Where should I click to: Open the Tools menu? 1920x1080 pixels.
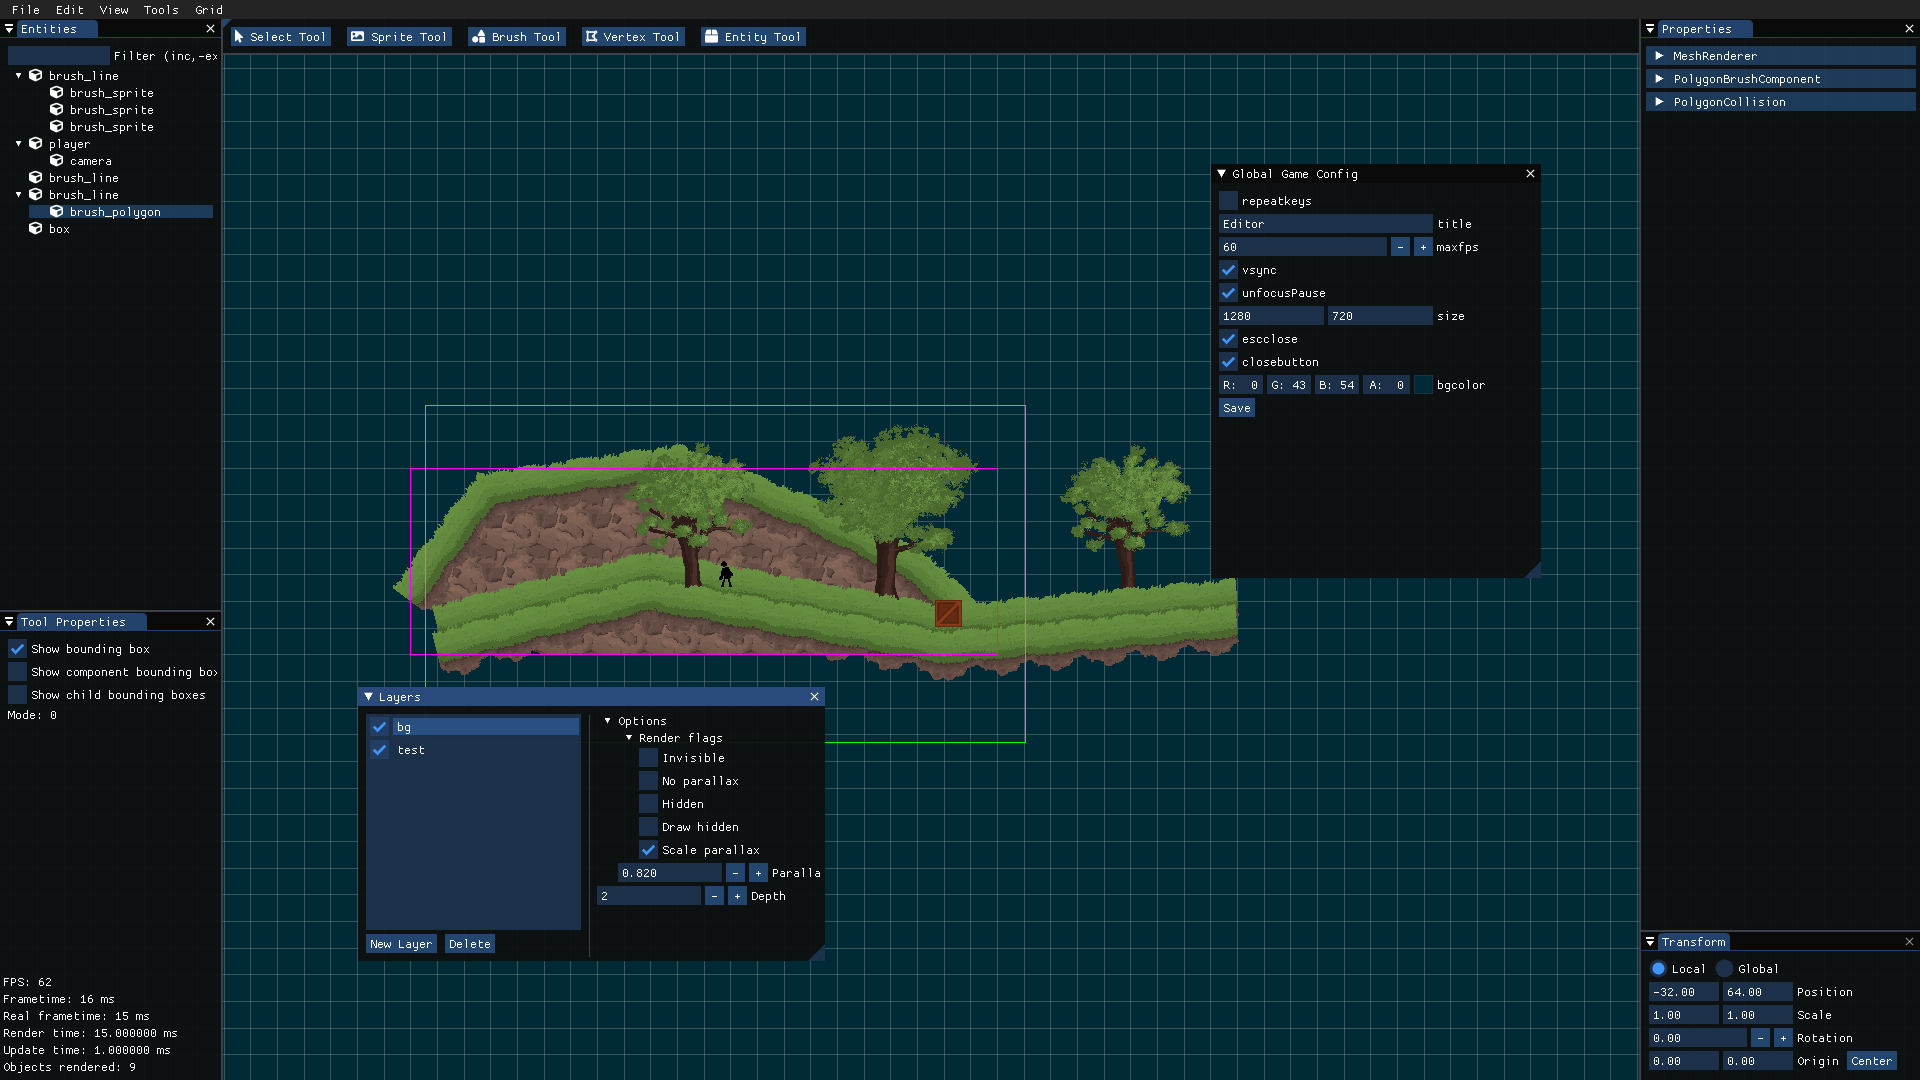pyautogui.click(x=161, y=10)
